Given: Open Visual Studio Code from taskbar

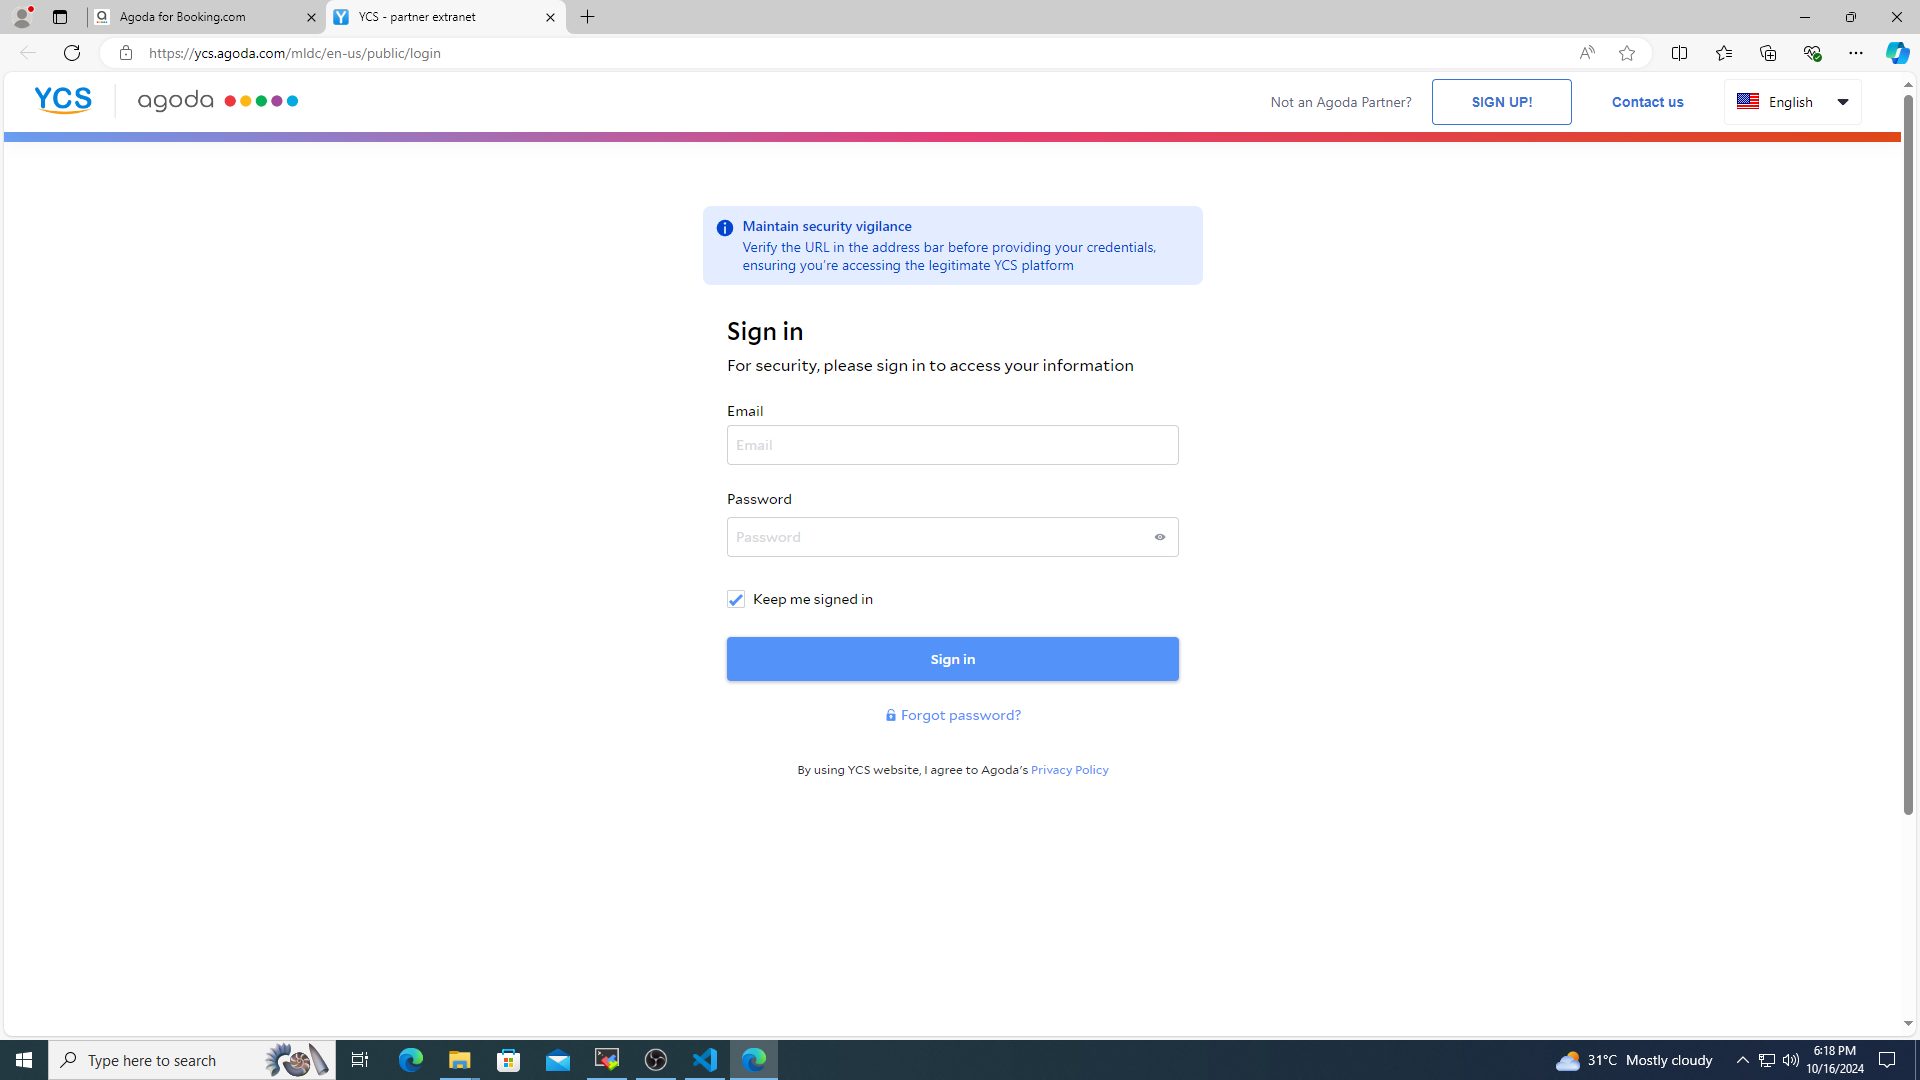Looking at the screenshot, I should 705,1060.
